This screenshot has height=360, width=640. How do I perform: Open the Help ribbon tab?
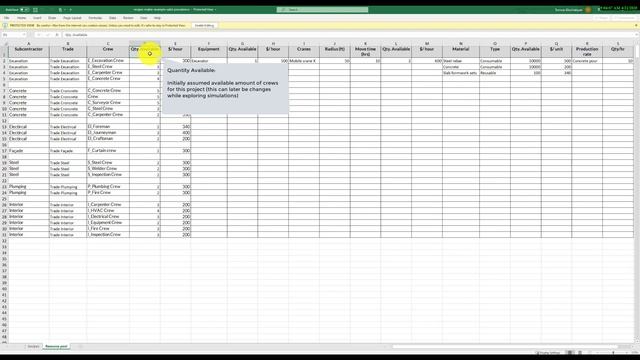pyautogui.click(x=157, y=18)
